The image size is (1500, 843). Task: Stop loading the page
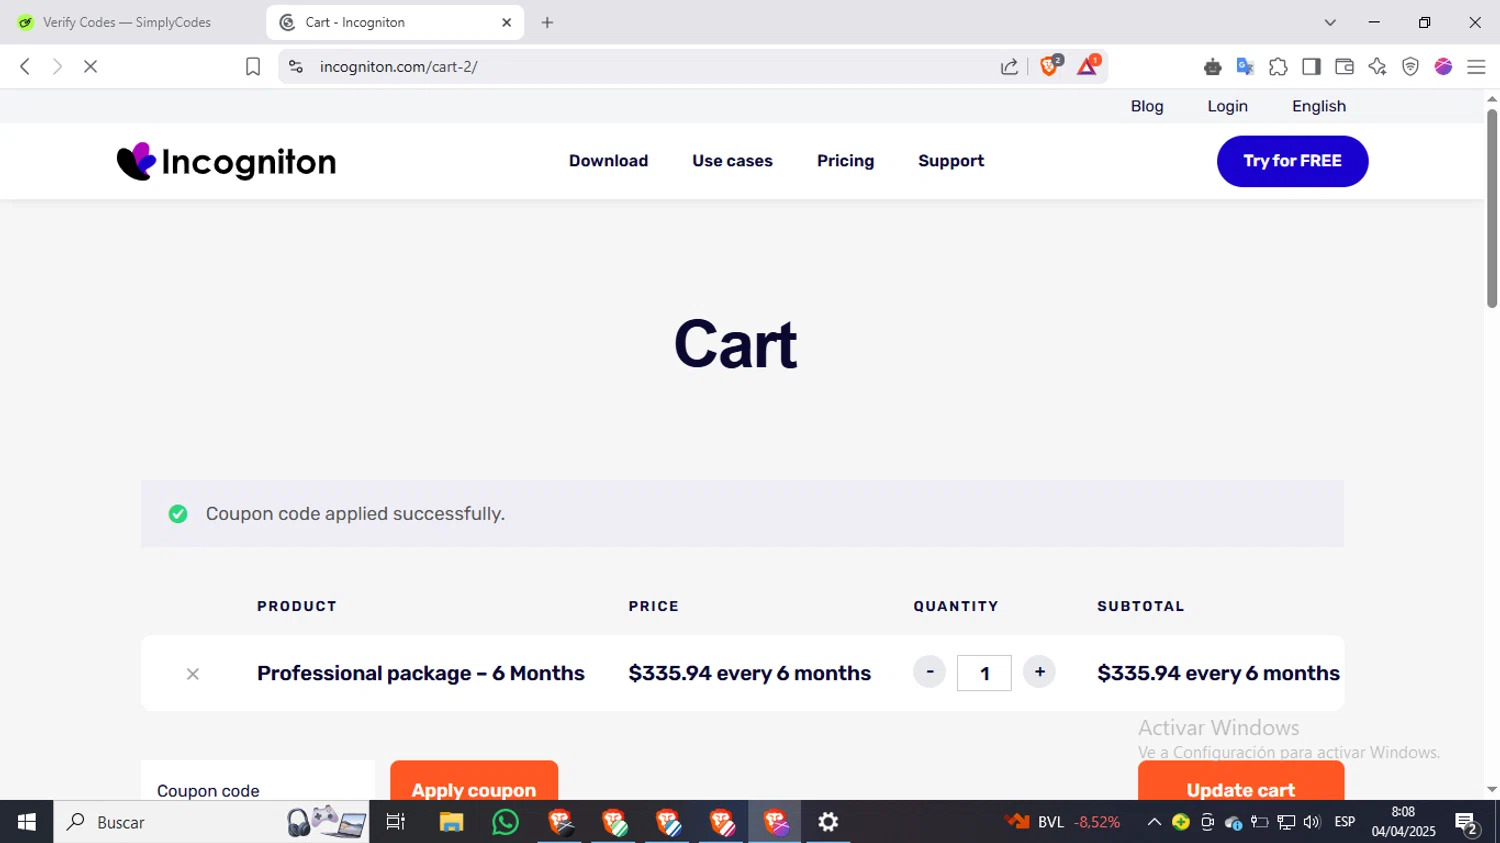[90, 66]
